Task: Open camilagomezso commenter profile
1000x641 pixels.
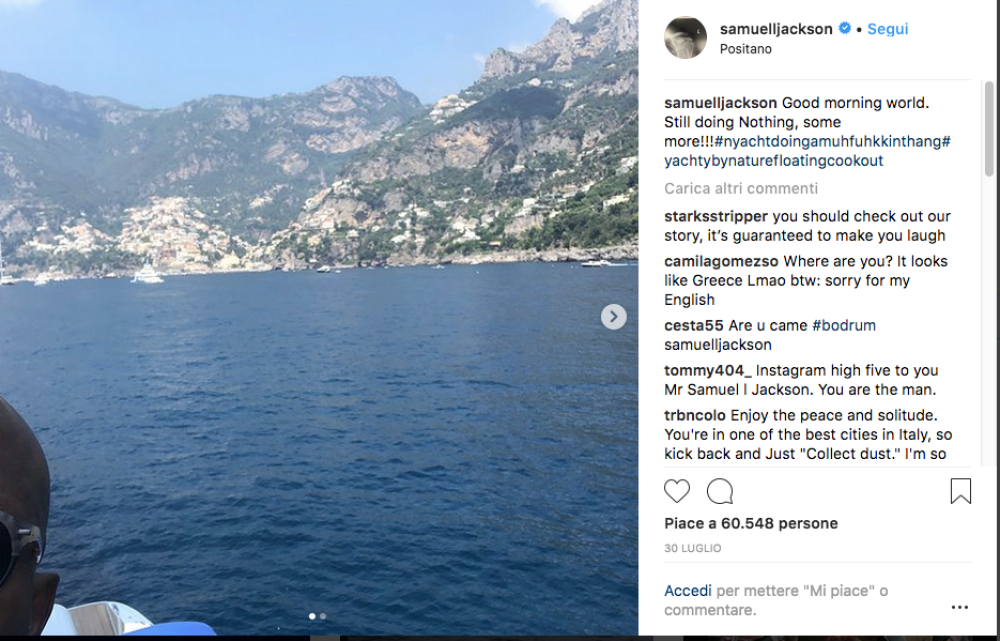Action: tap(722, 261)
